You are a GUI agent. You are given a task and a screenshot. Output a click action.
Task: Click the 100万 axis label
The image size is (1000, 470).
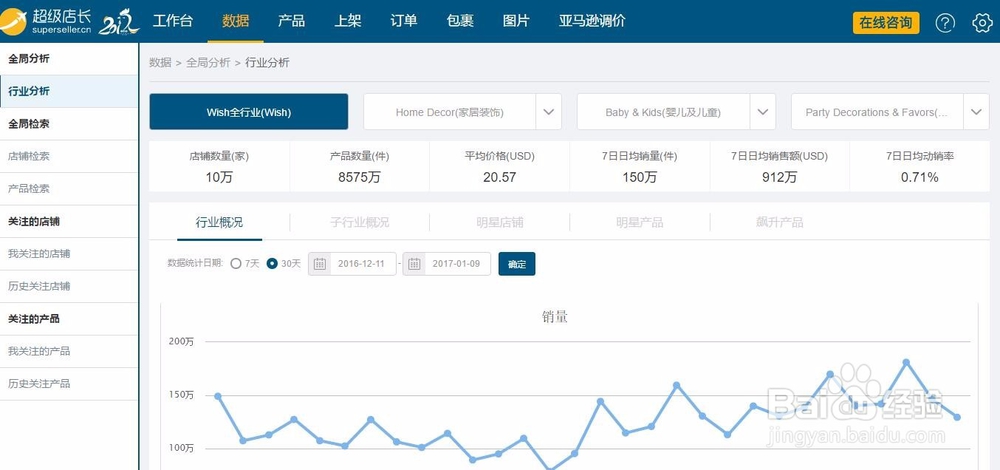(181, 448)
